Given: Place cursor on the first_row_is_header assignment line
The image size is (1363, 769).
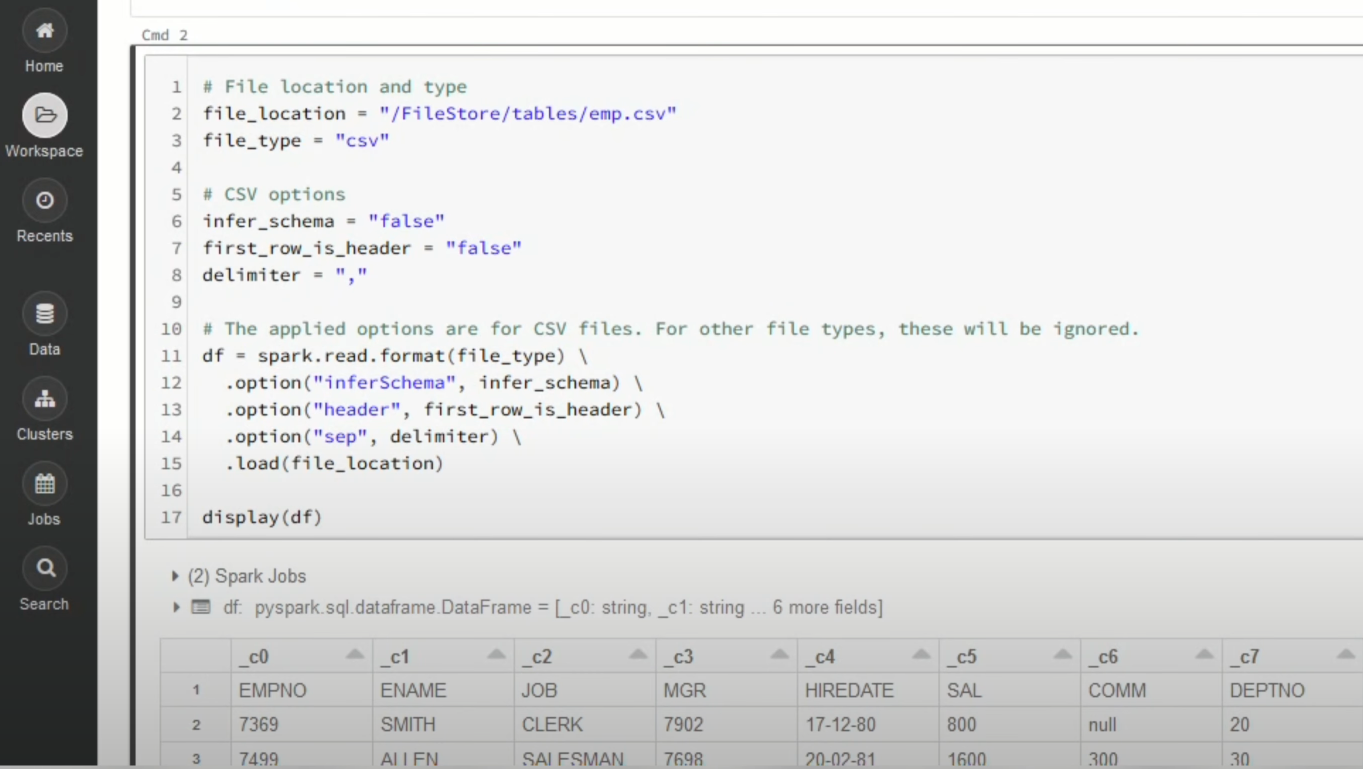Looking at the screenshot, I should click(362, 248).
